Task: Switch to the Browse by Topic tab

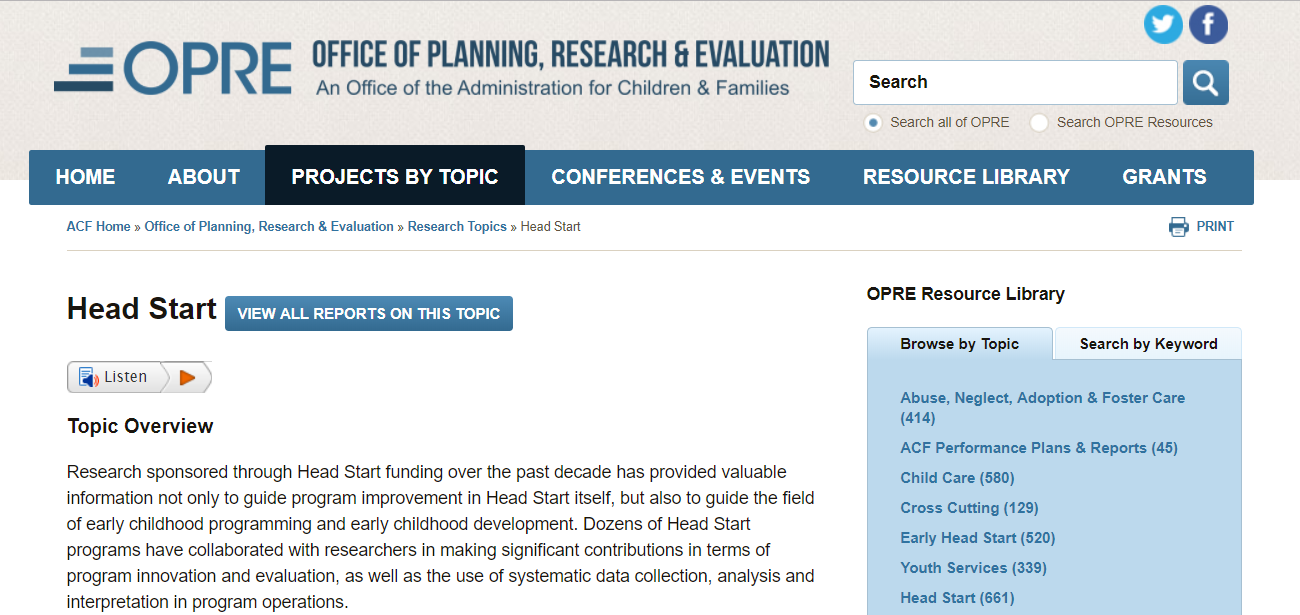Action: [959, 344]
